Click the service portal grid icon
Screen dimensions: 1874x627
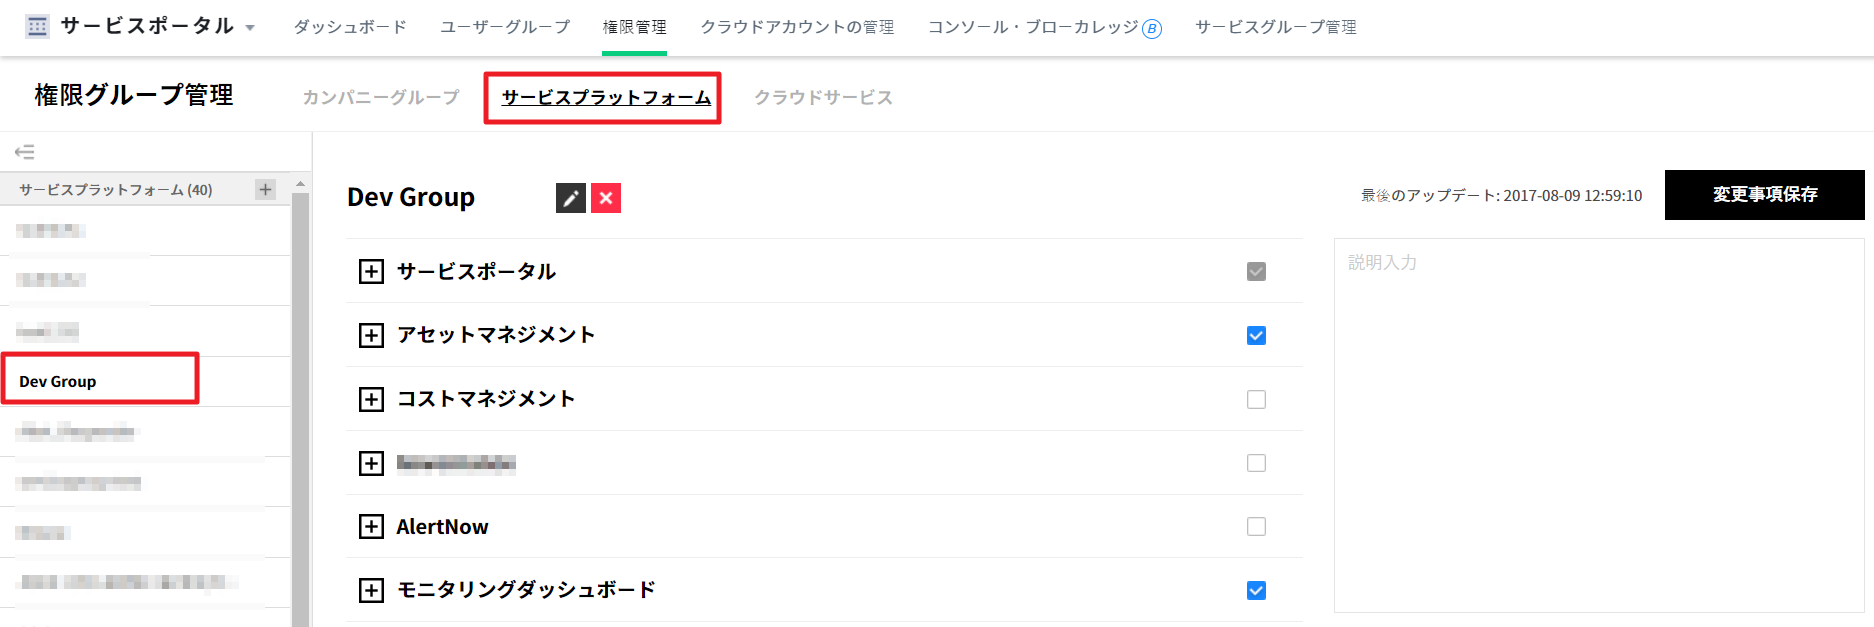pyautogui.click(x=38, y=27)
